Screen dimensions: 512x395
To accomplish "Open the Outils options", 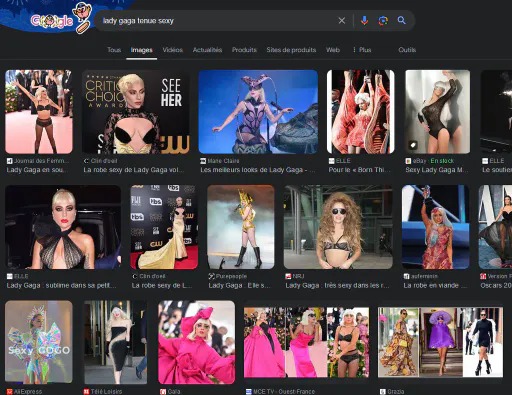I will pos(407,50).
